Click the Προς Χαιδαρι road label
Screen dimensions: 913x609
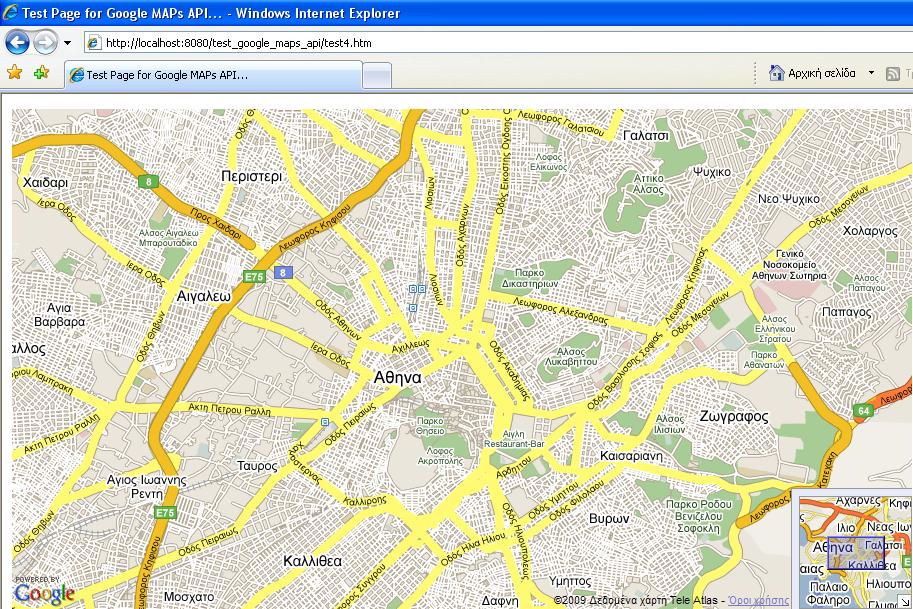pos(215,224)
